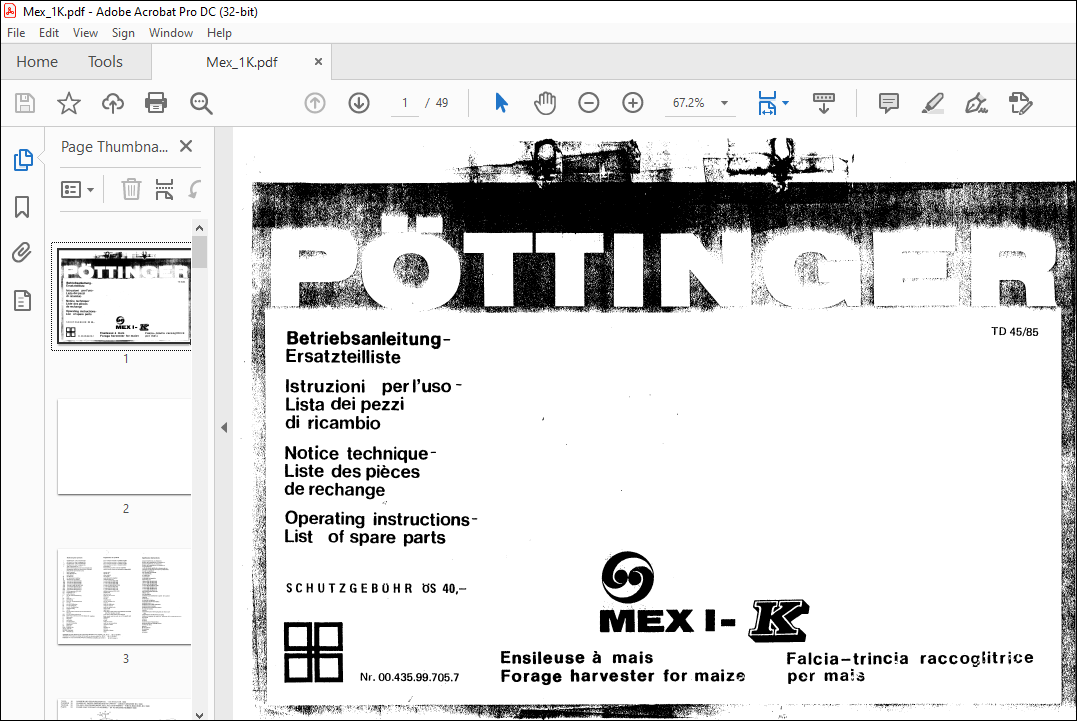This screenshot has height=721, width=1077.
Task: Open the Edit menu
Action: (49, 33)
